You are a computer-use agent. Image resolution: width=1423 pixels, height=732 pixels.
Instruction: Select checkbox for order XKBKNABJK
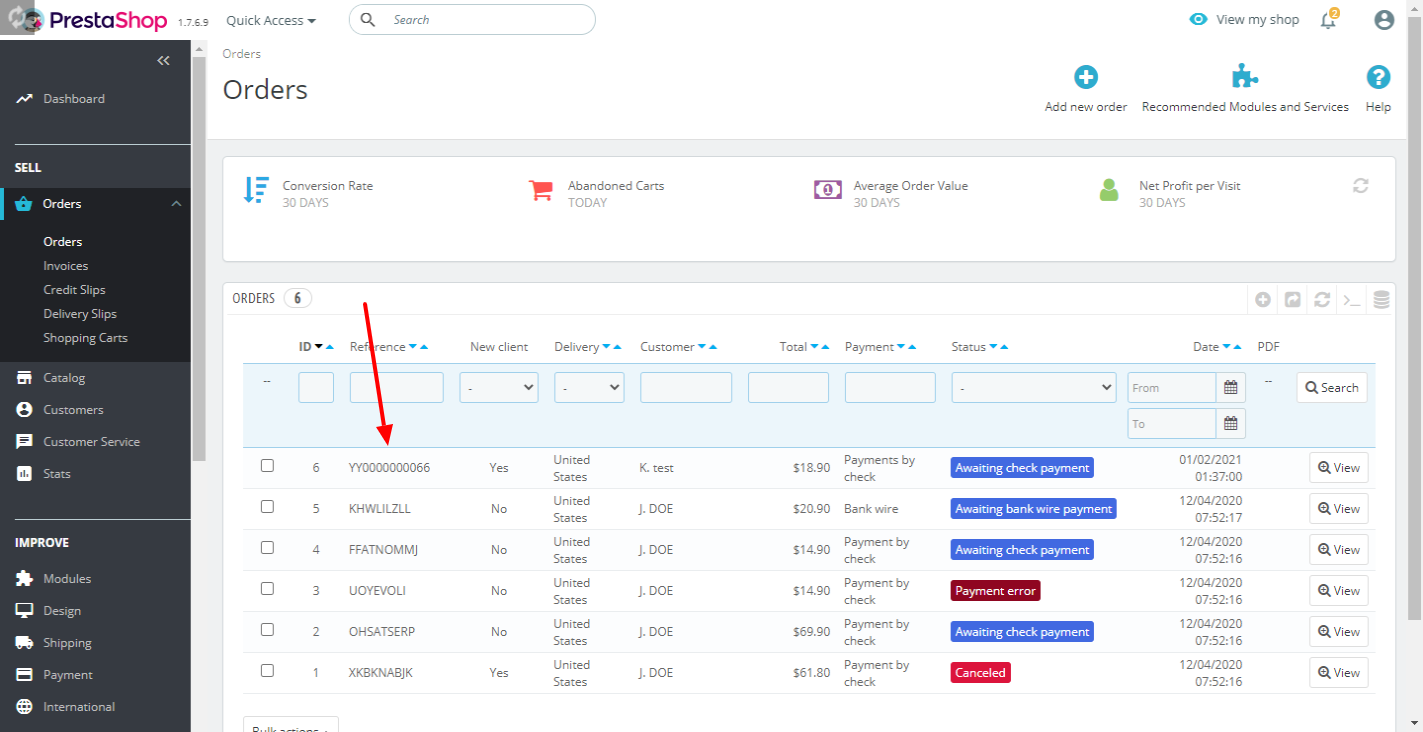coord(267,671)
